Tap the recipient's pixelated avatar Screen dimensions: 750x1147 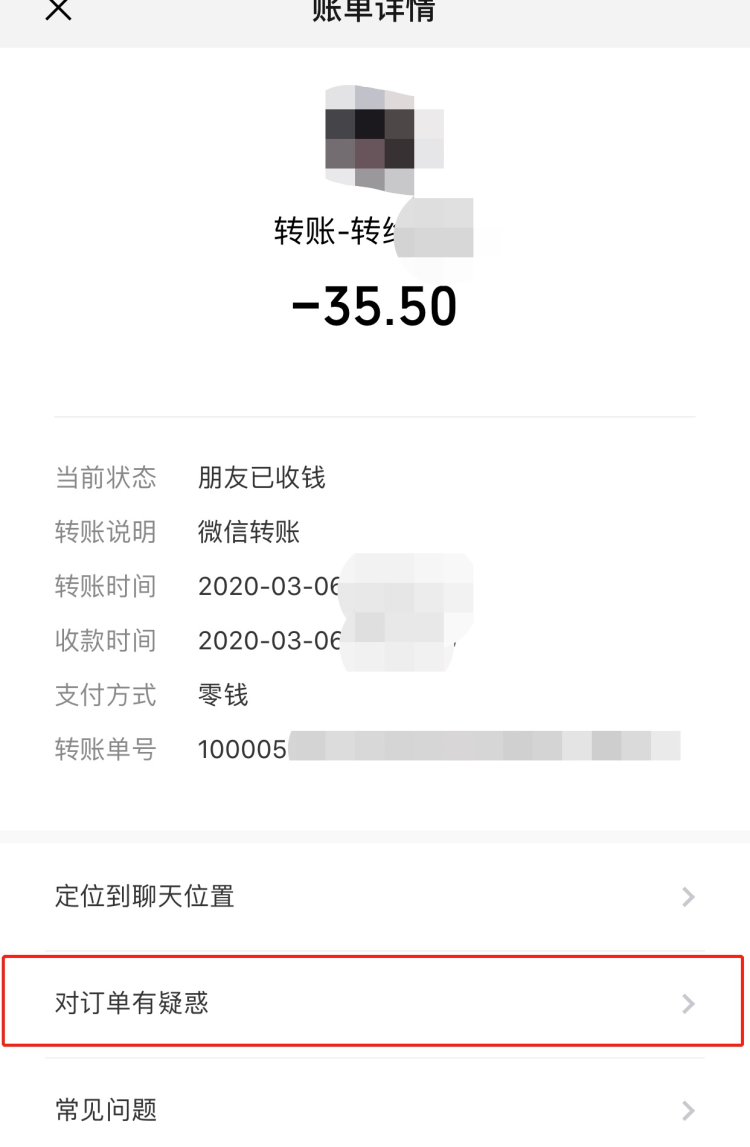[384, 140]
